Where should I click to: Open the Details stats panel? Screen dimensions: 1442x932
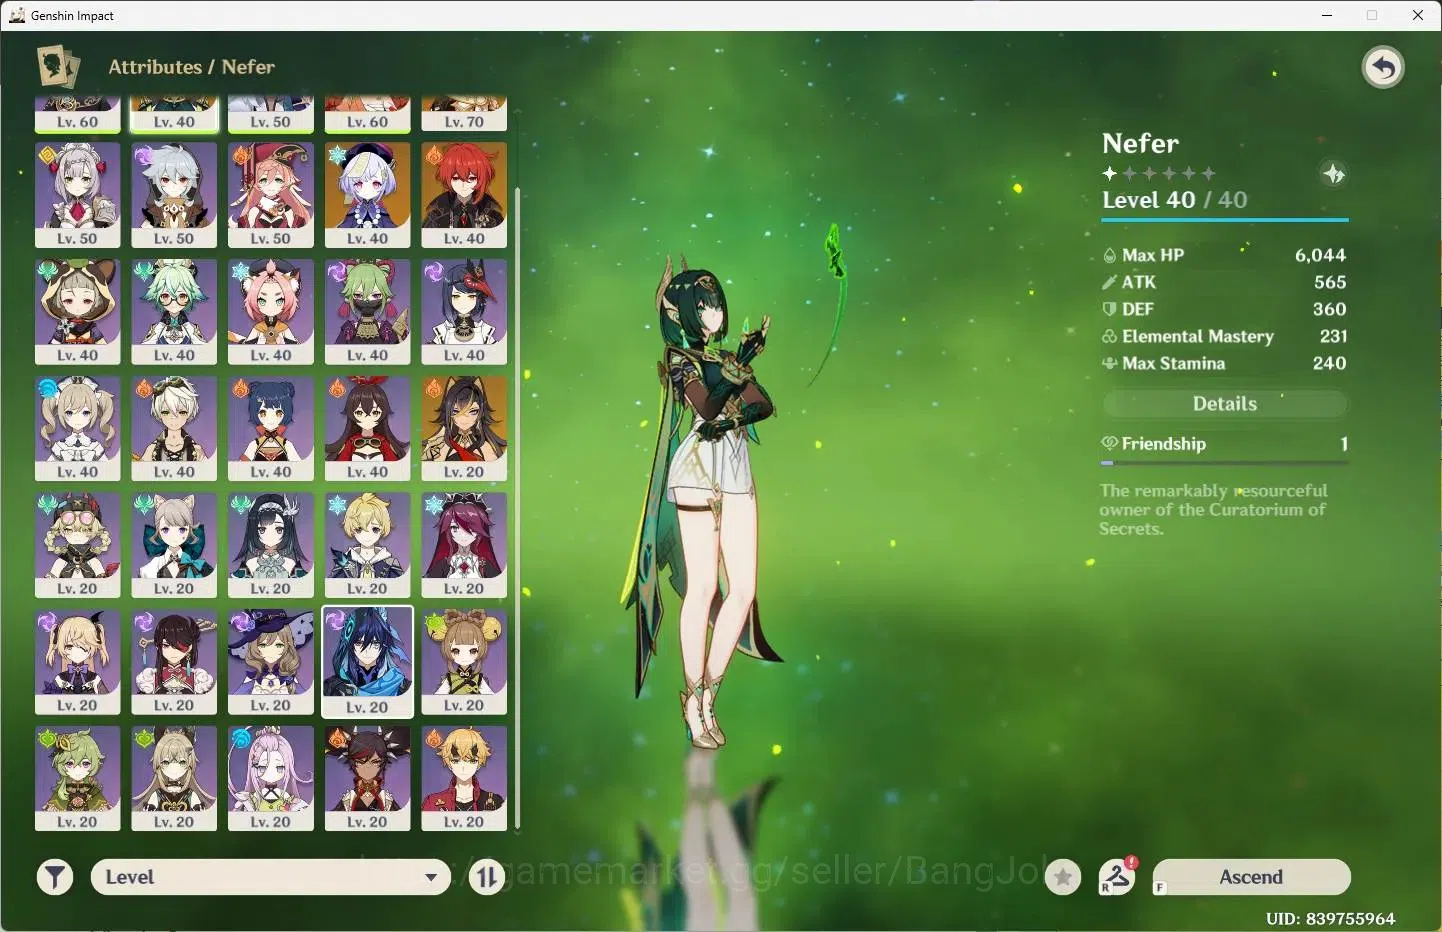point(1225,404)
